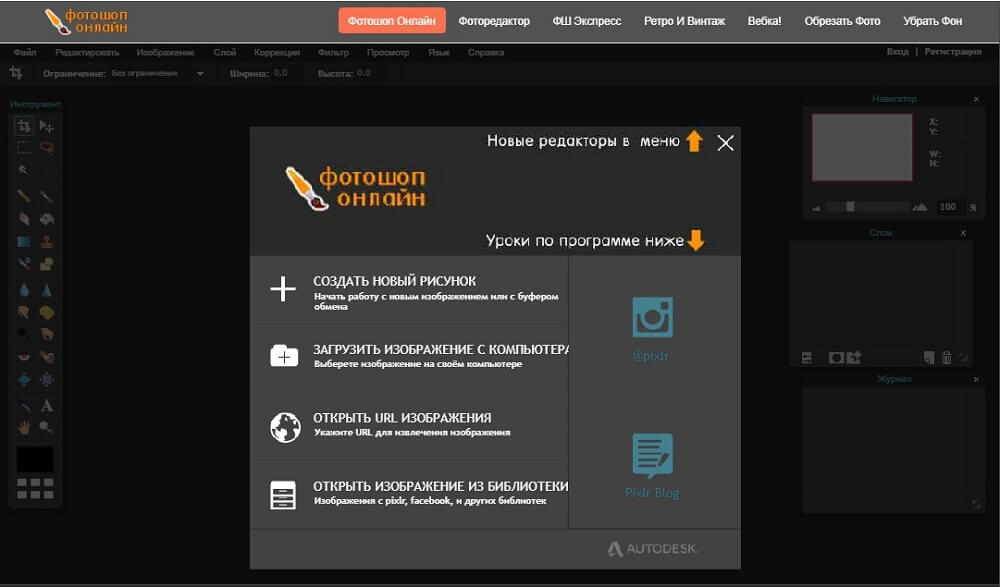Select the Sharpen (cone) tool
Viewport: 1000px width, 587px height.
(x=46, y=290)
